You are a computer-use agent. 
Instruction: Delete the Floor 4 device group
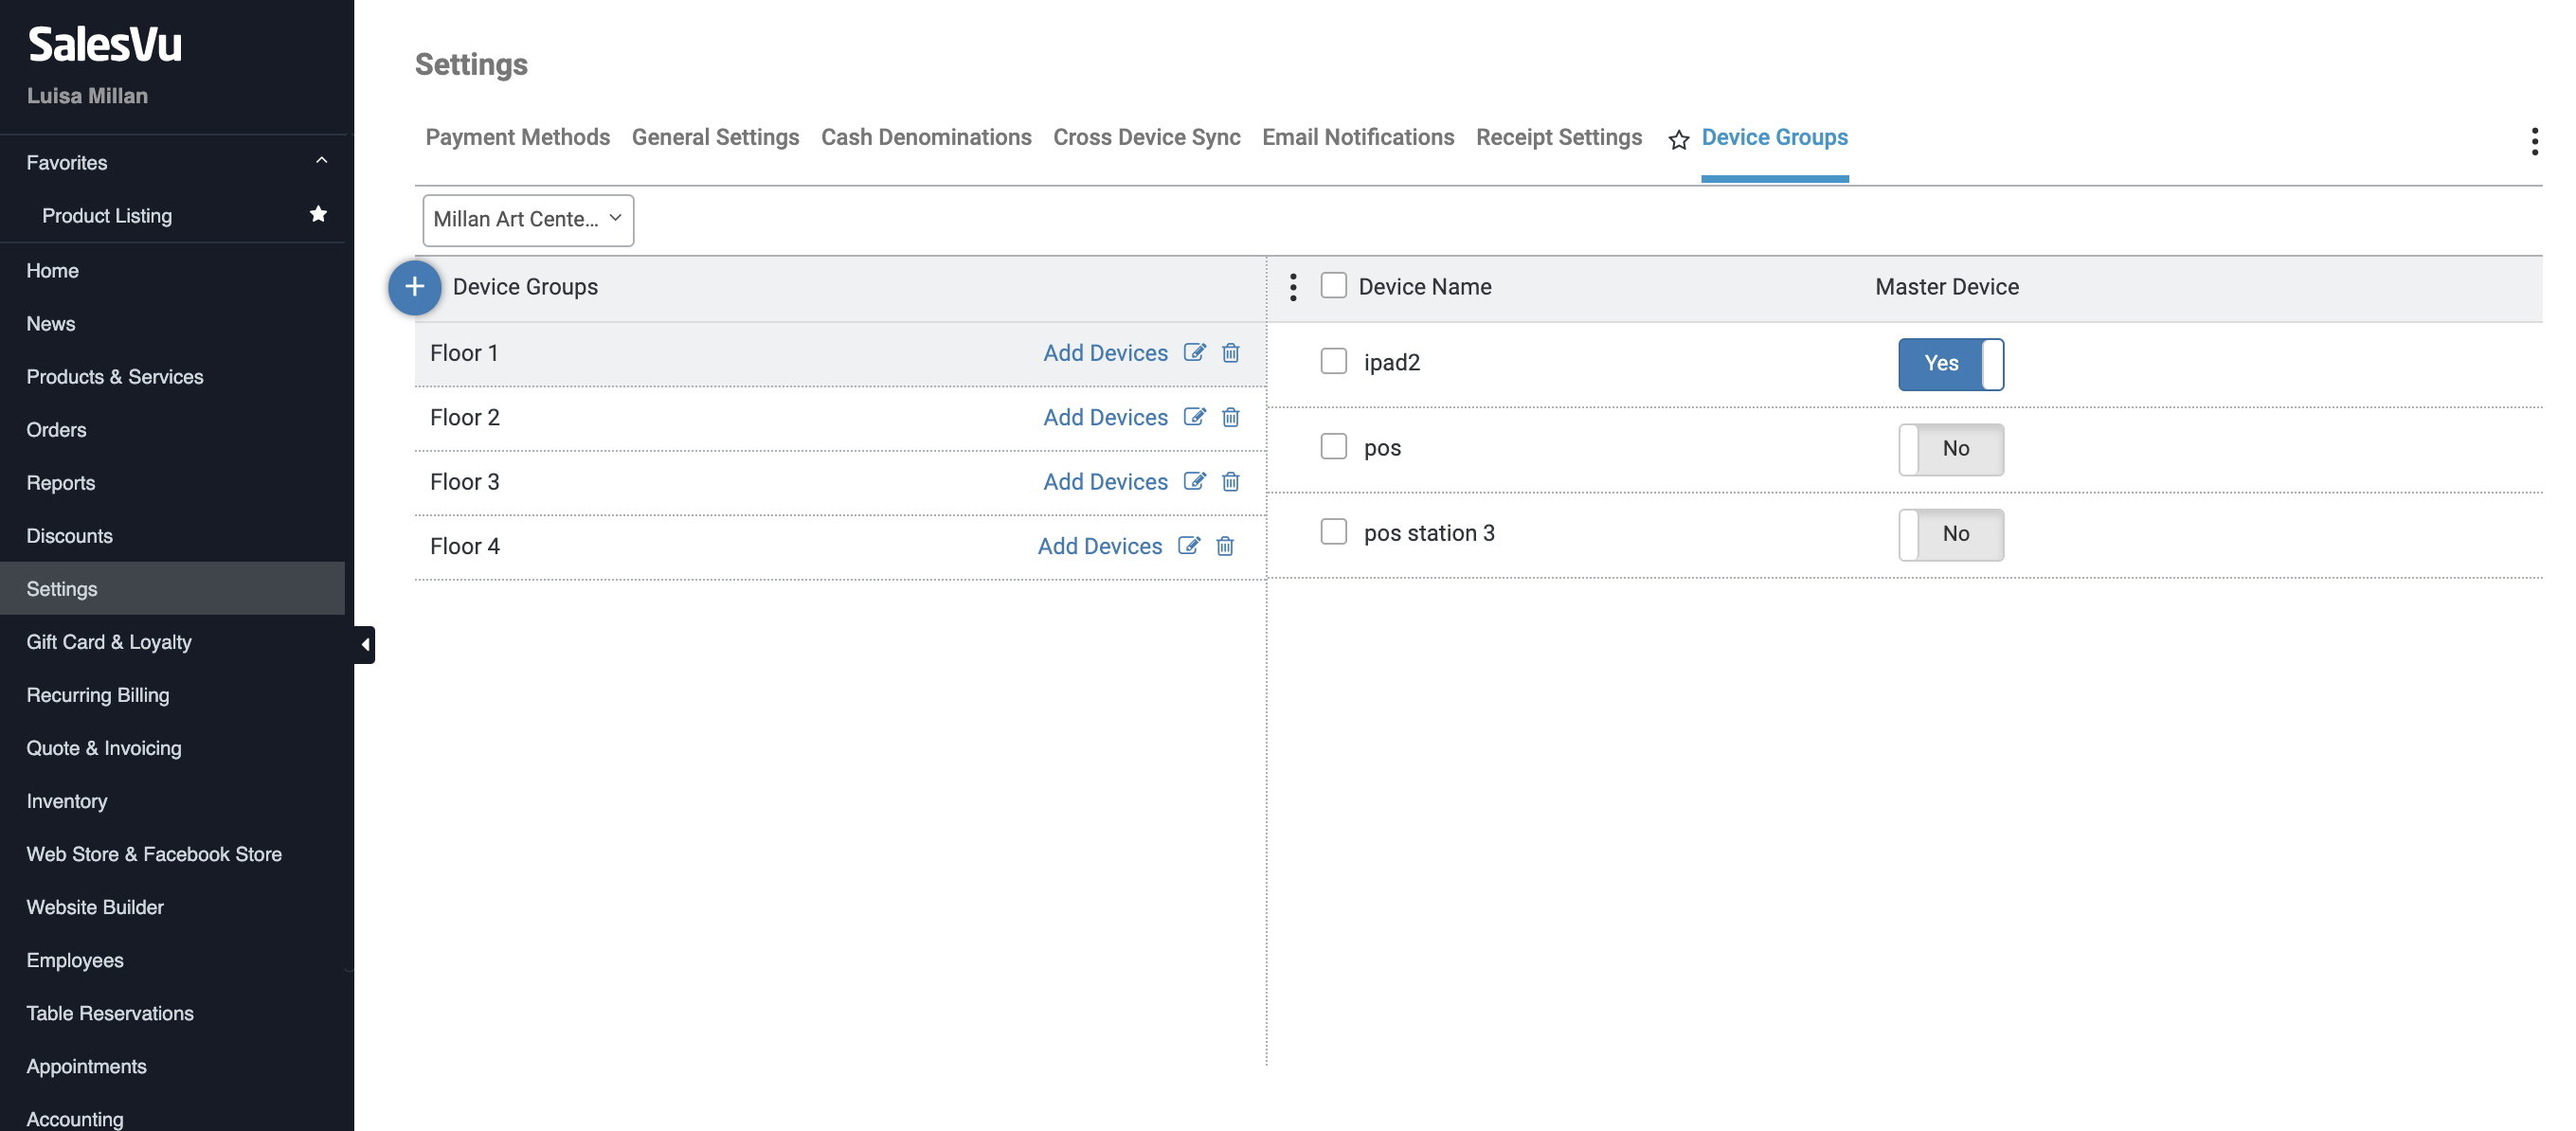coord(1224,546)
